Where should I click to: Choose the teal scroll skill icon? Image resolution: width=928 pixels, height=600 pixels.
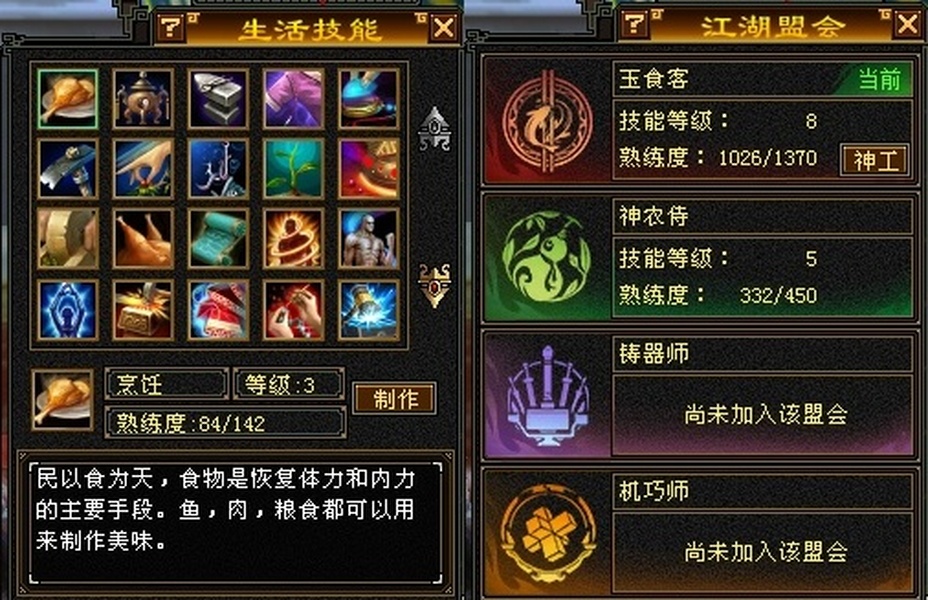(x=218, y=239)
